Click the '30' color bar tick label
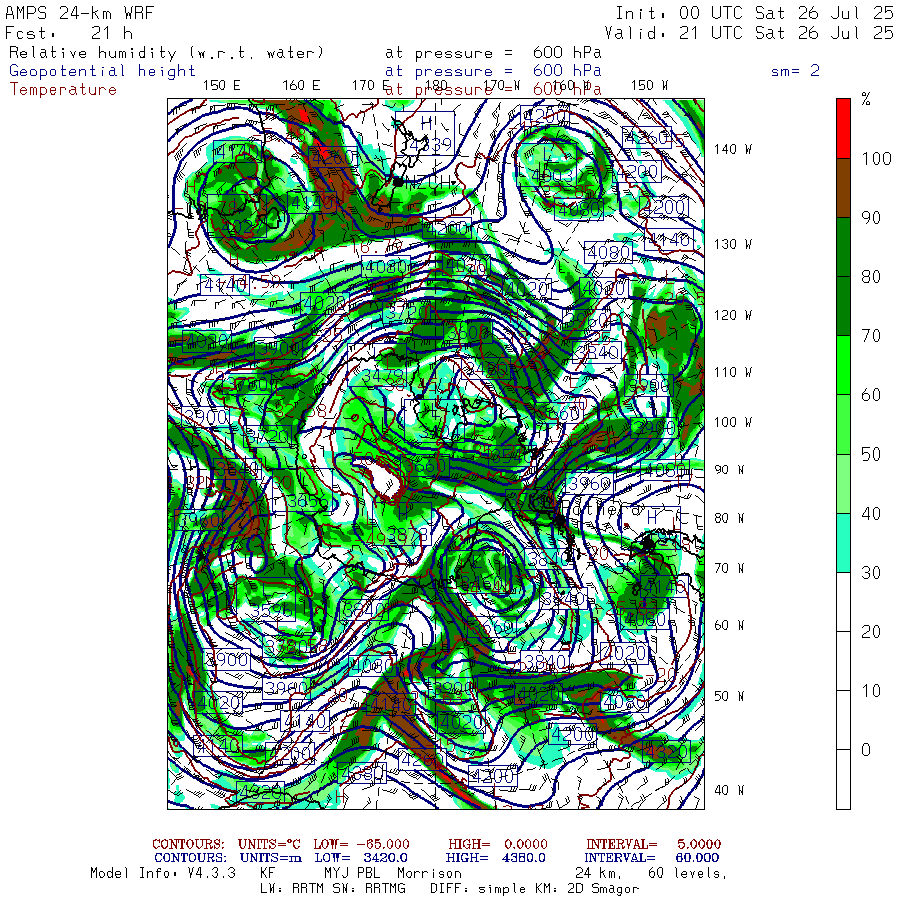 pyautogui.click(x=871, y=573)
